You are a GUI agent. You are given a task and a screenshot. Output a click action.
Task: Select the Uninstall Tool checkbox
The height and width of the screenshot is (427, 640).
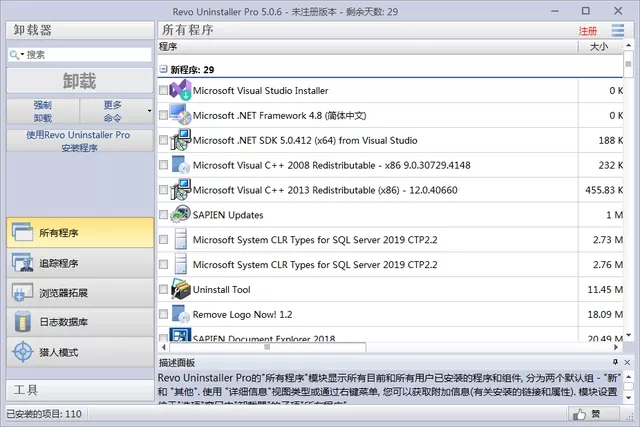click(163, 289)
